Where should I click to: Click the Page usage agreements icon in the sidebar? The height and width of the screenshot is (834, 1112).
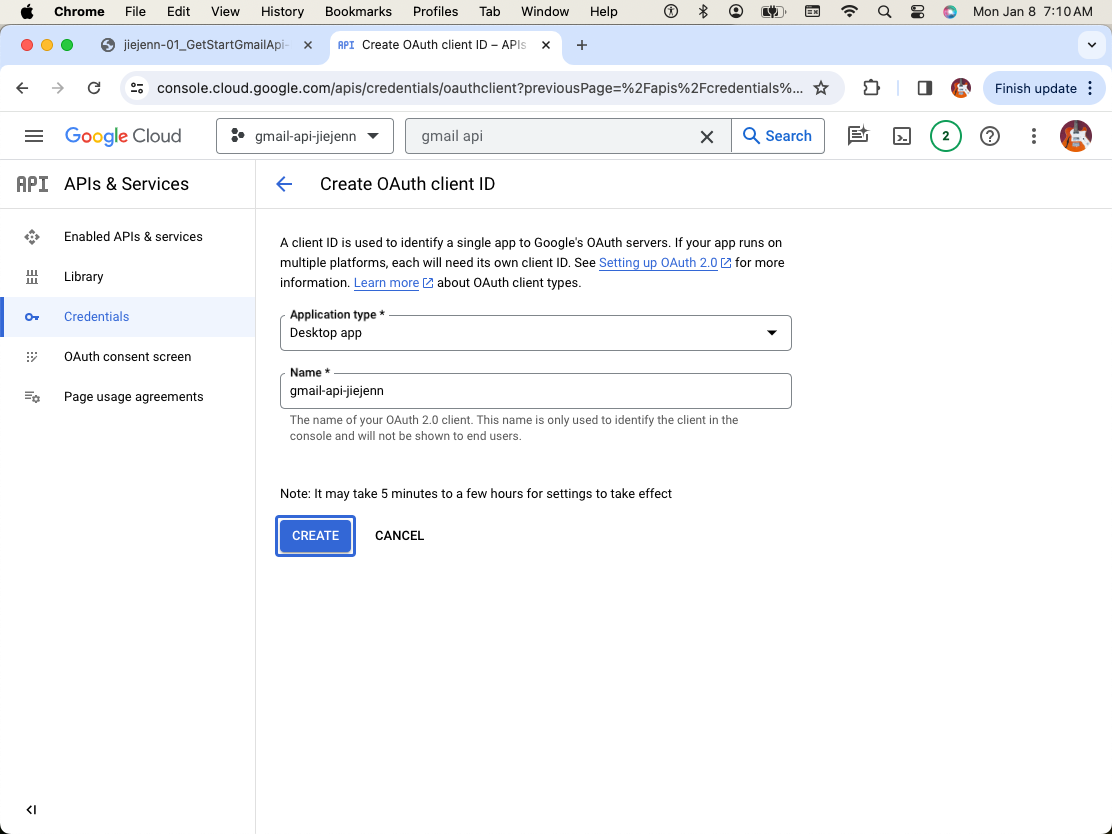click(32, 397)
